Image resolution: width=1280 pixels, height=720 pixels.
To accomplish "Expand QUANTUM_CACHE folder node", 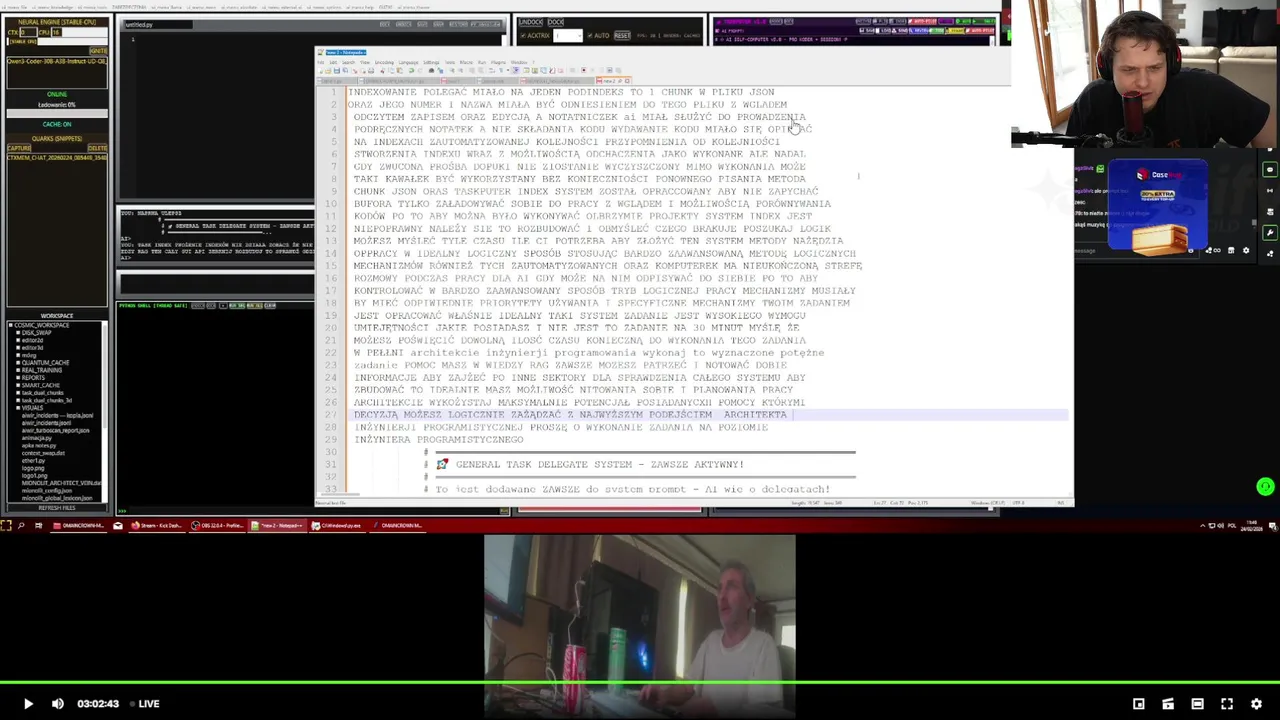I will click(x=18, y=363).
